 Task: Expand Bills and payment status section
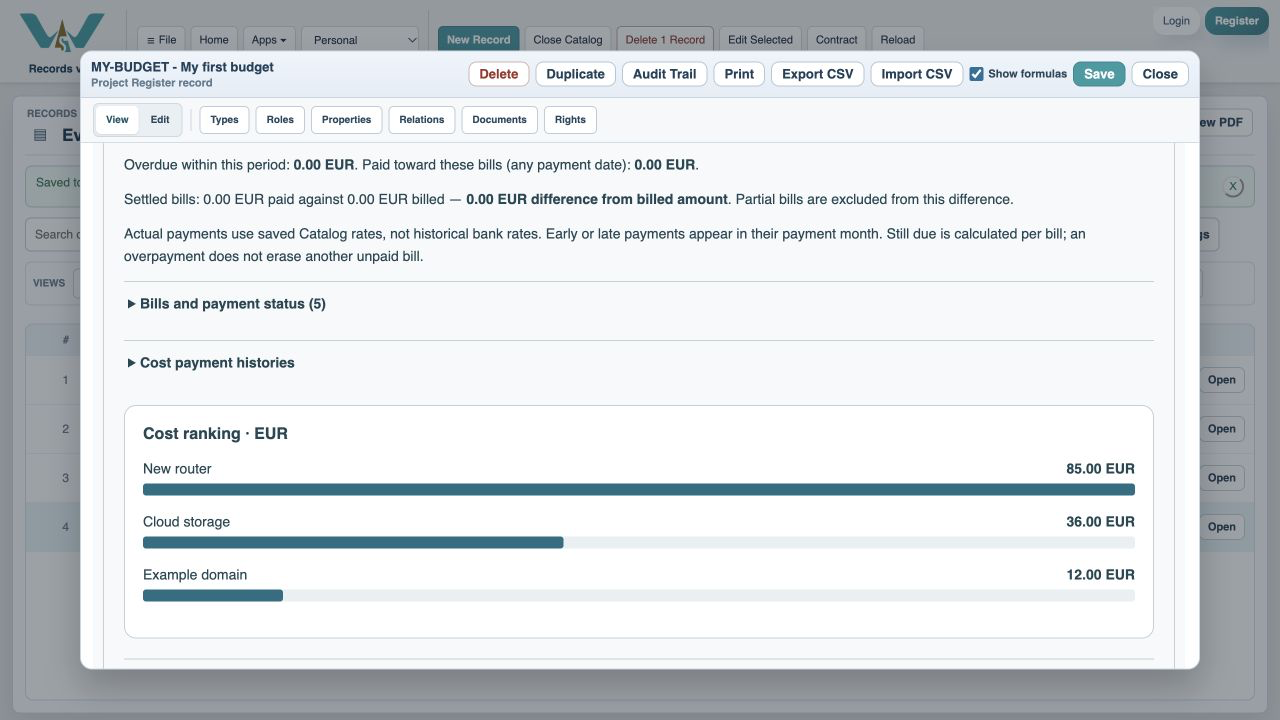click(x=227, y=304)
